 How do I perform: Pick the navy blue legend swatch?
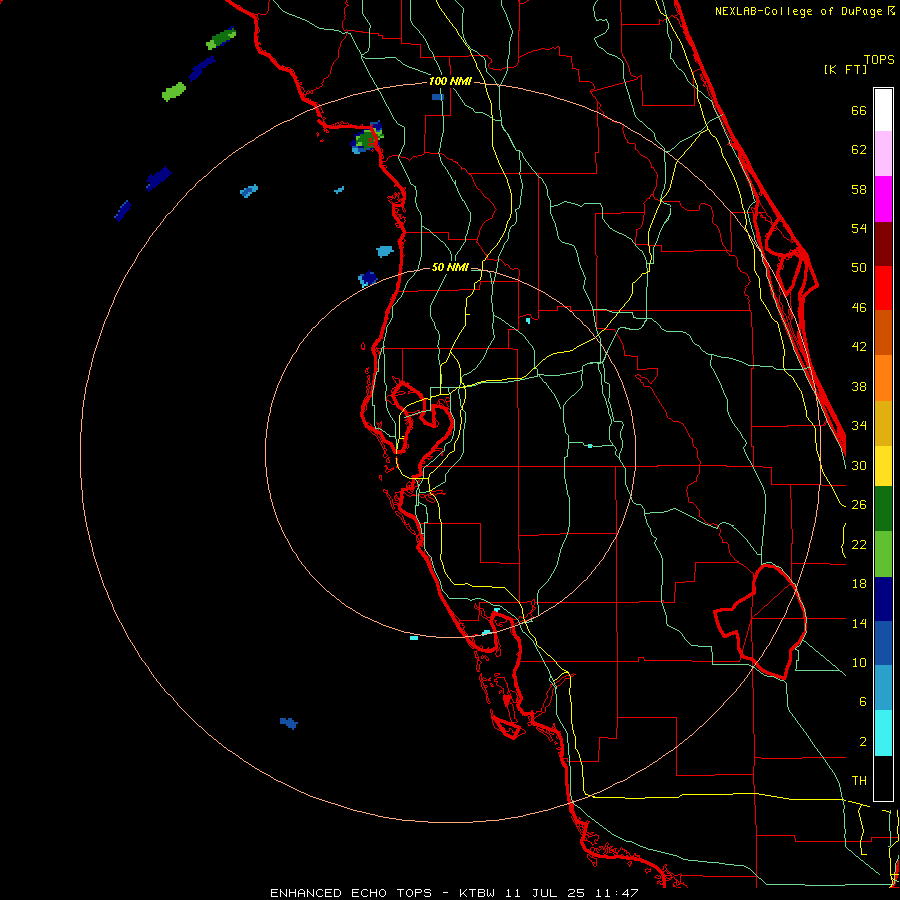click(883, 599)
